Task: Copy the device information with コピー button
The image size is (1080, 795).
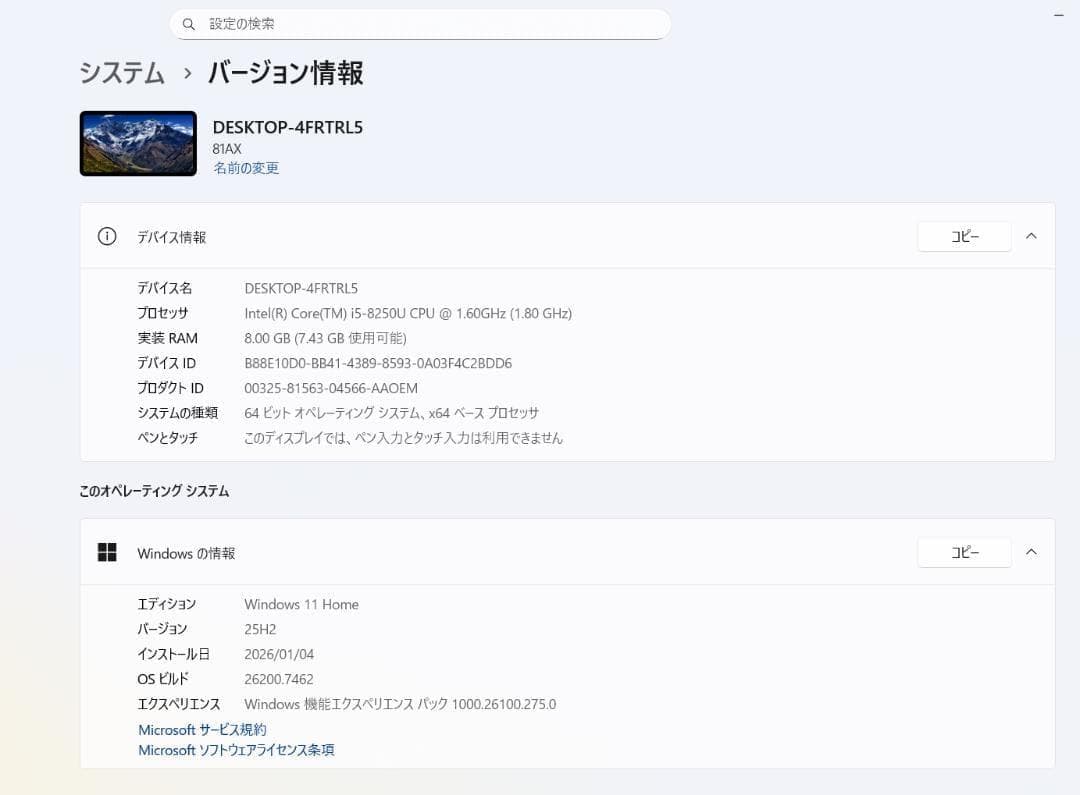Action: click(x=963, y=236)
